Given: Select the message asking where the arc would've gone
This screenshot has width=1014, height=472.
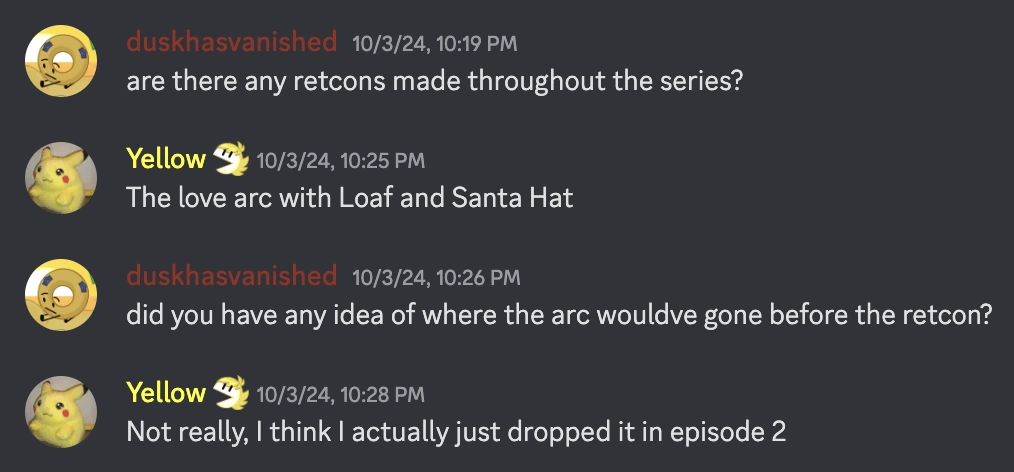Looking at the screenshot, I should (x=559, y=316).
